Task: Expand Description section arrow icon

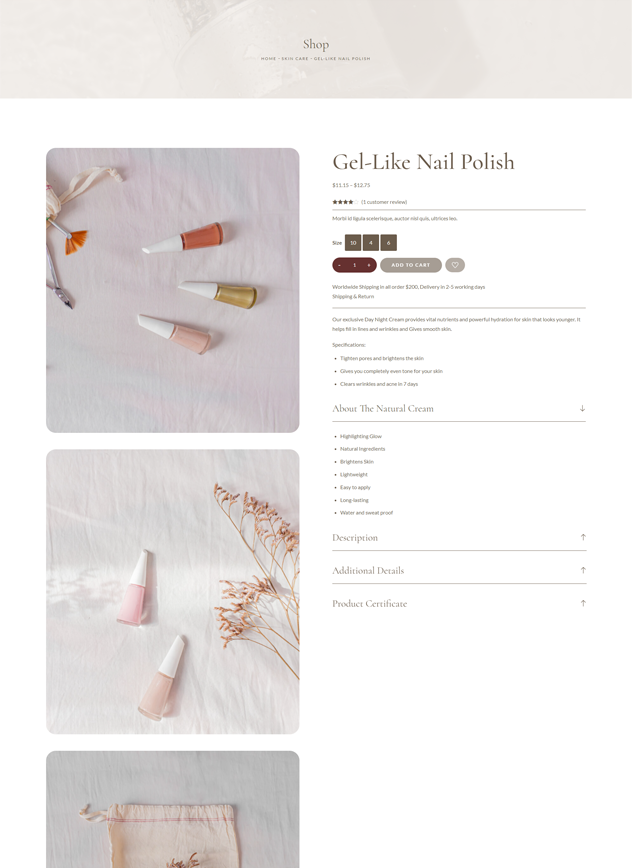Action: click(583, 538)
